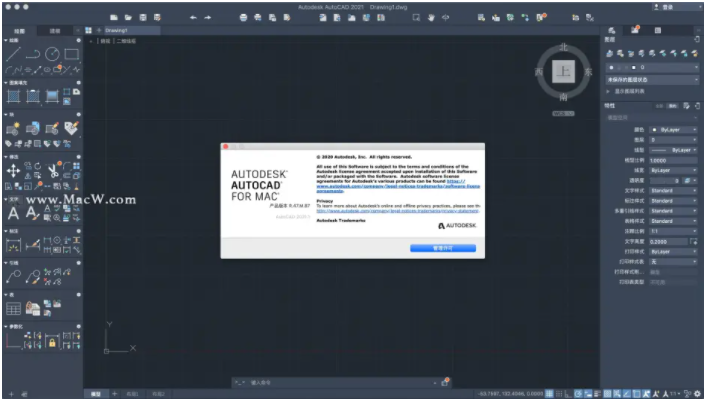Select the Pan hand tool
Image resolution: width=704 pixels, height=400 pixels.
[x=431, y=18]
